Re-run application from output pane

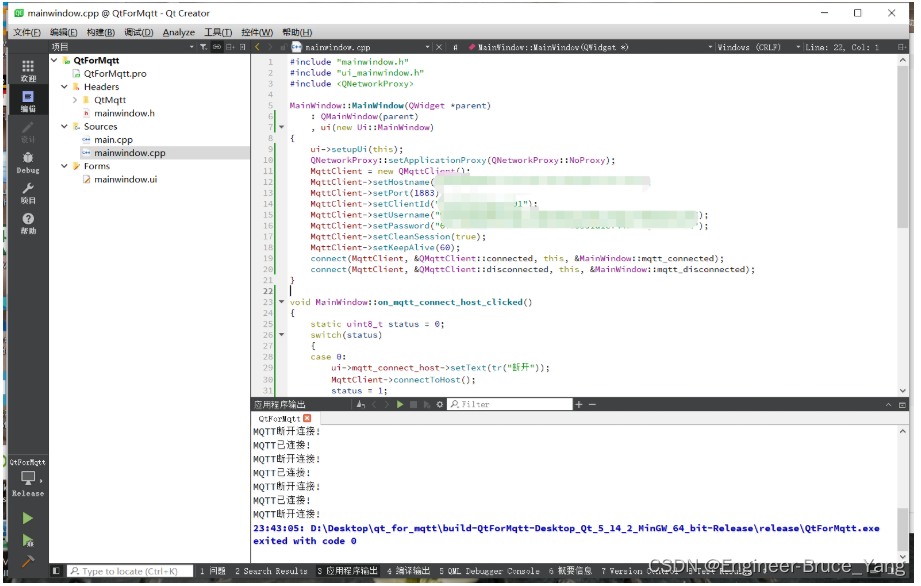tap(400, 405)
